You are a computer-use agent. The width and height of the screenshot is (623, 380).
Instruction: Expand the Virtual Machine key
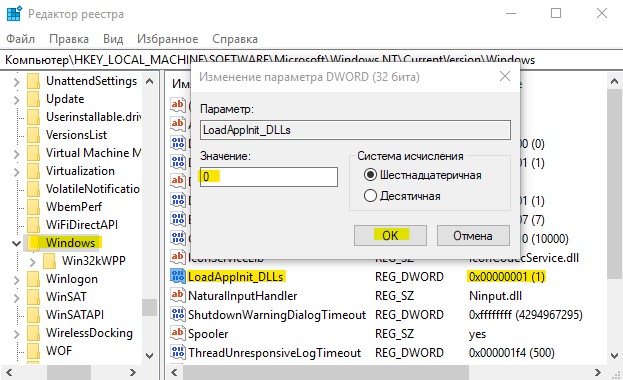(x=17, y=154)
